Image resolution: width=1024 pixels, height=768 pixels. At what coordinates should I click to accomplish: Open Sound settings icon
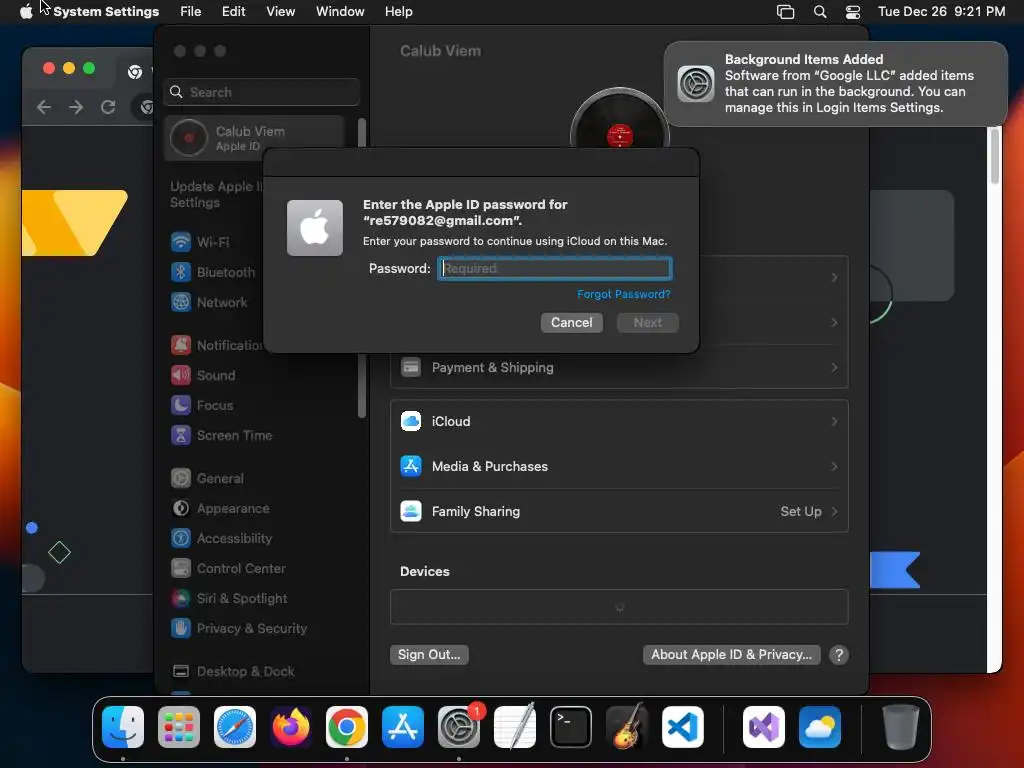click(x=181, y=375)
